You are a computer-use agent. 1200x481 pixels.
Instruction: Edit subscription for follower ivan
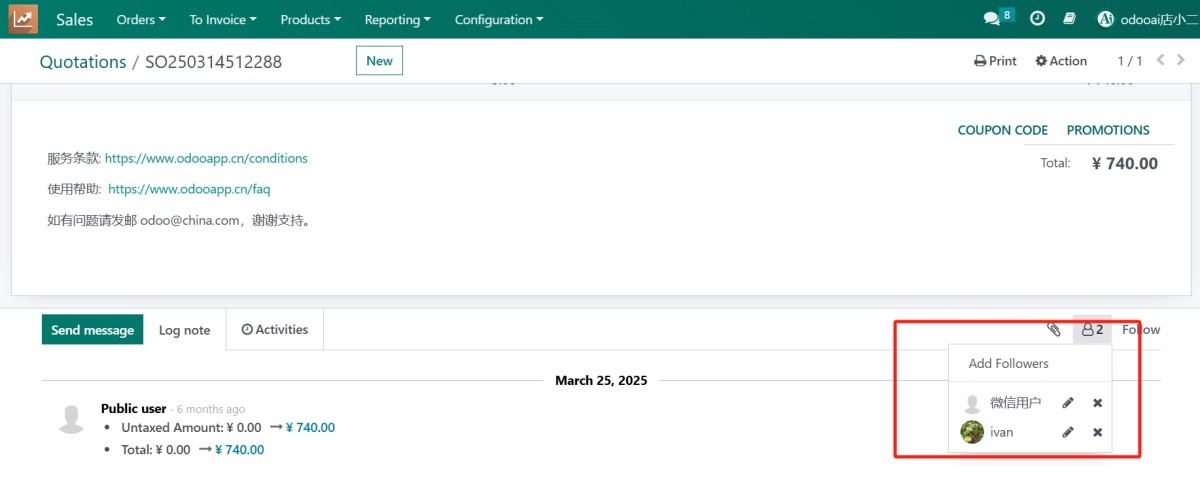tap(1068, 432)
